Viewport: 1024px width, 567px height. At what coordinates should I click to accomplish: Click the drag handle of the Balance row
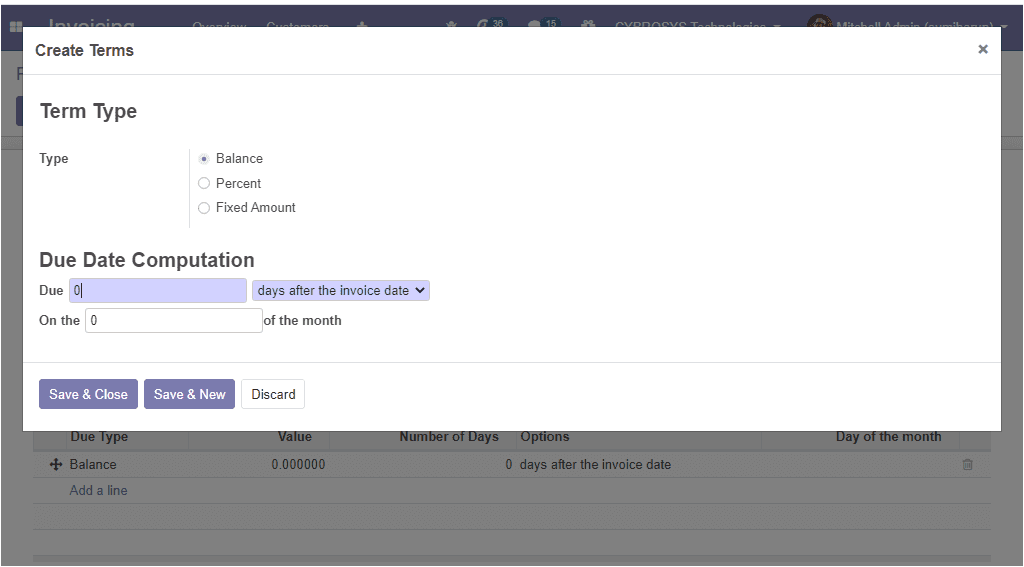[x=56, y=464]
